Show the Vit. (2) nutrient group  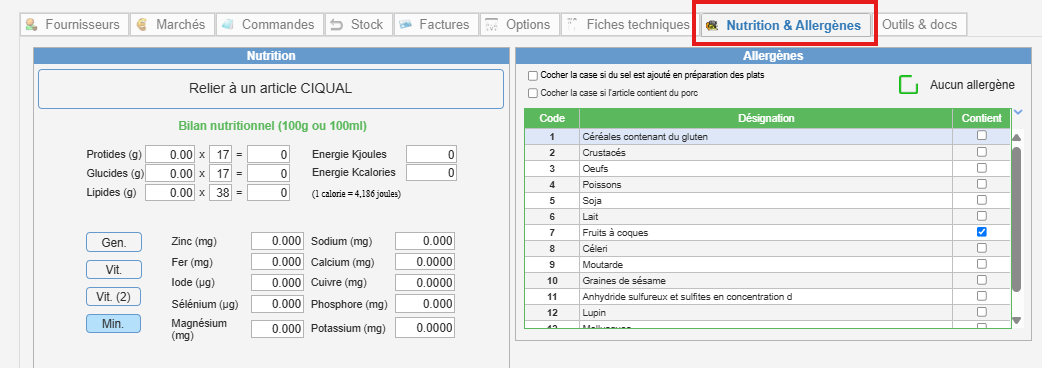click(x=114, y=296)
